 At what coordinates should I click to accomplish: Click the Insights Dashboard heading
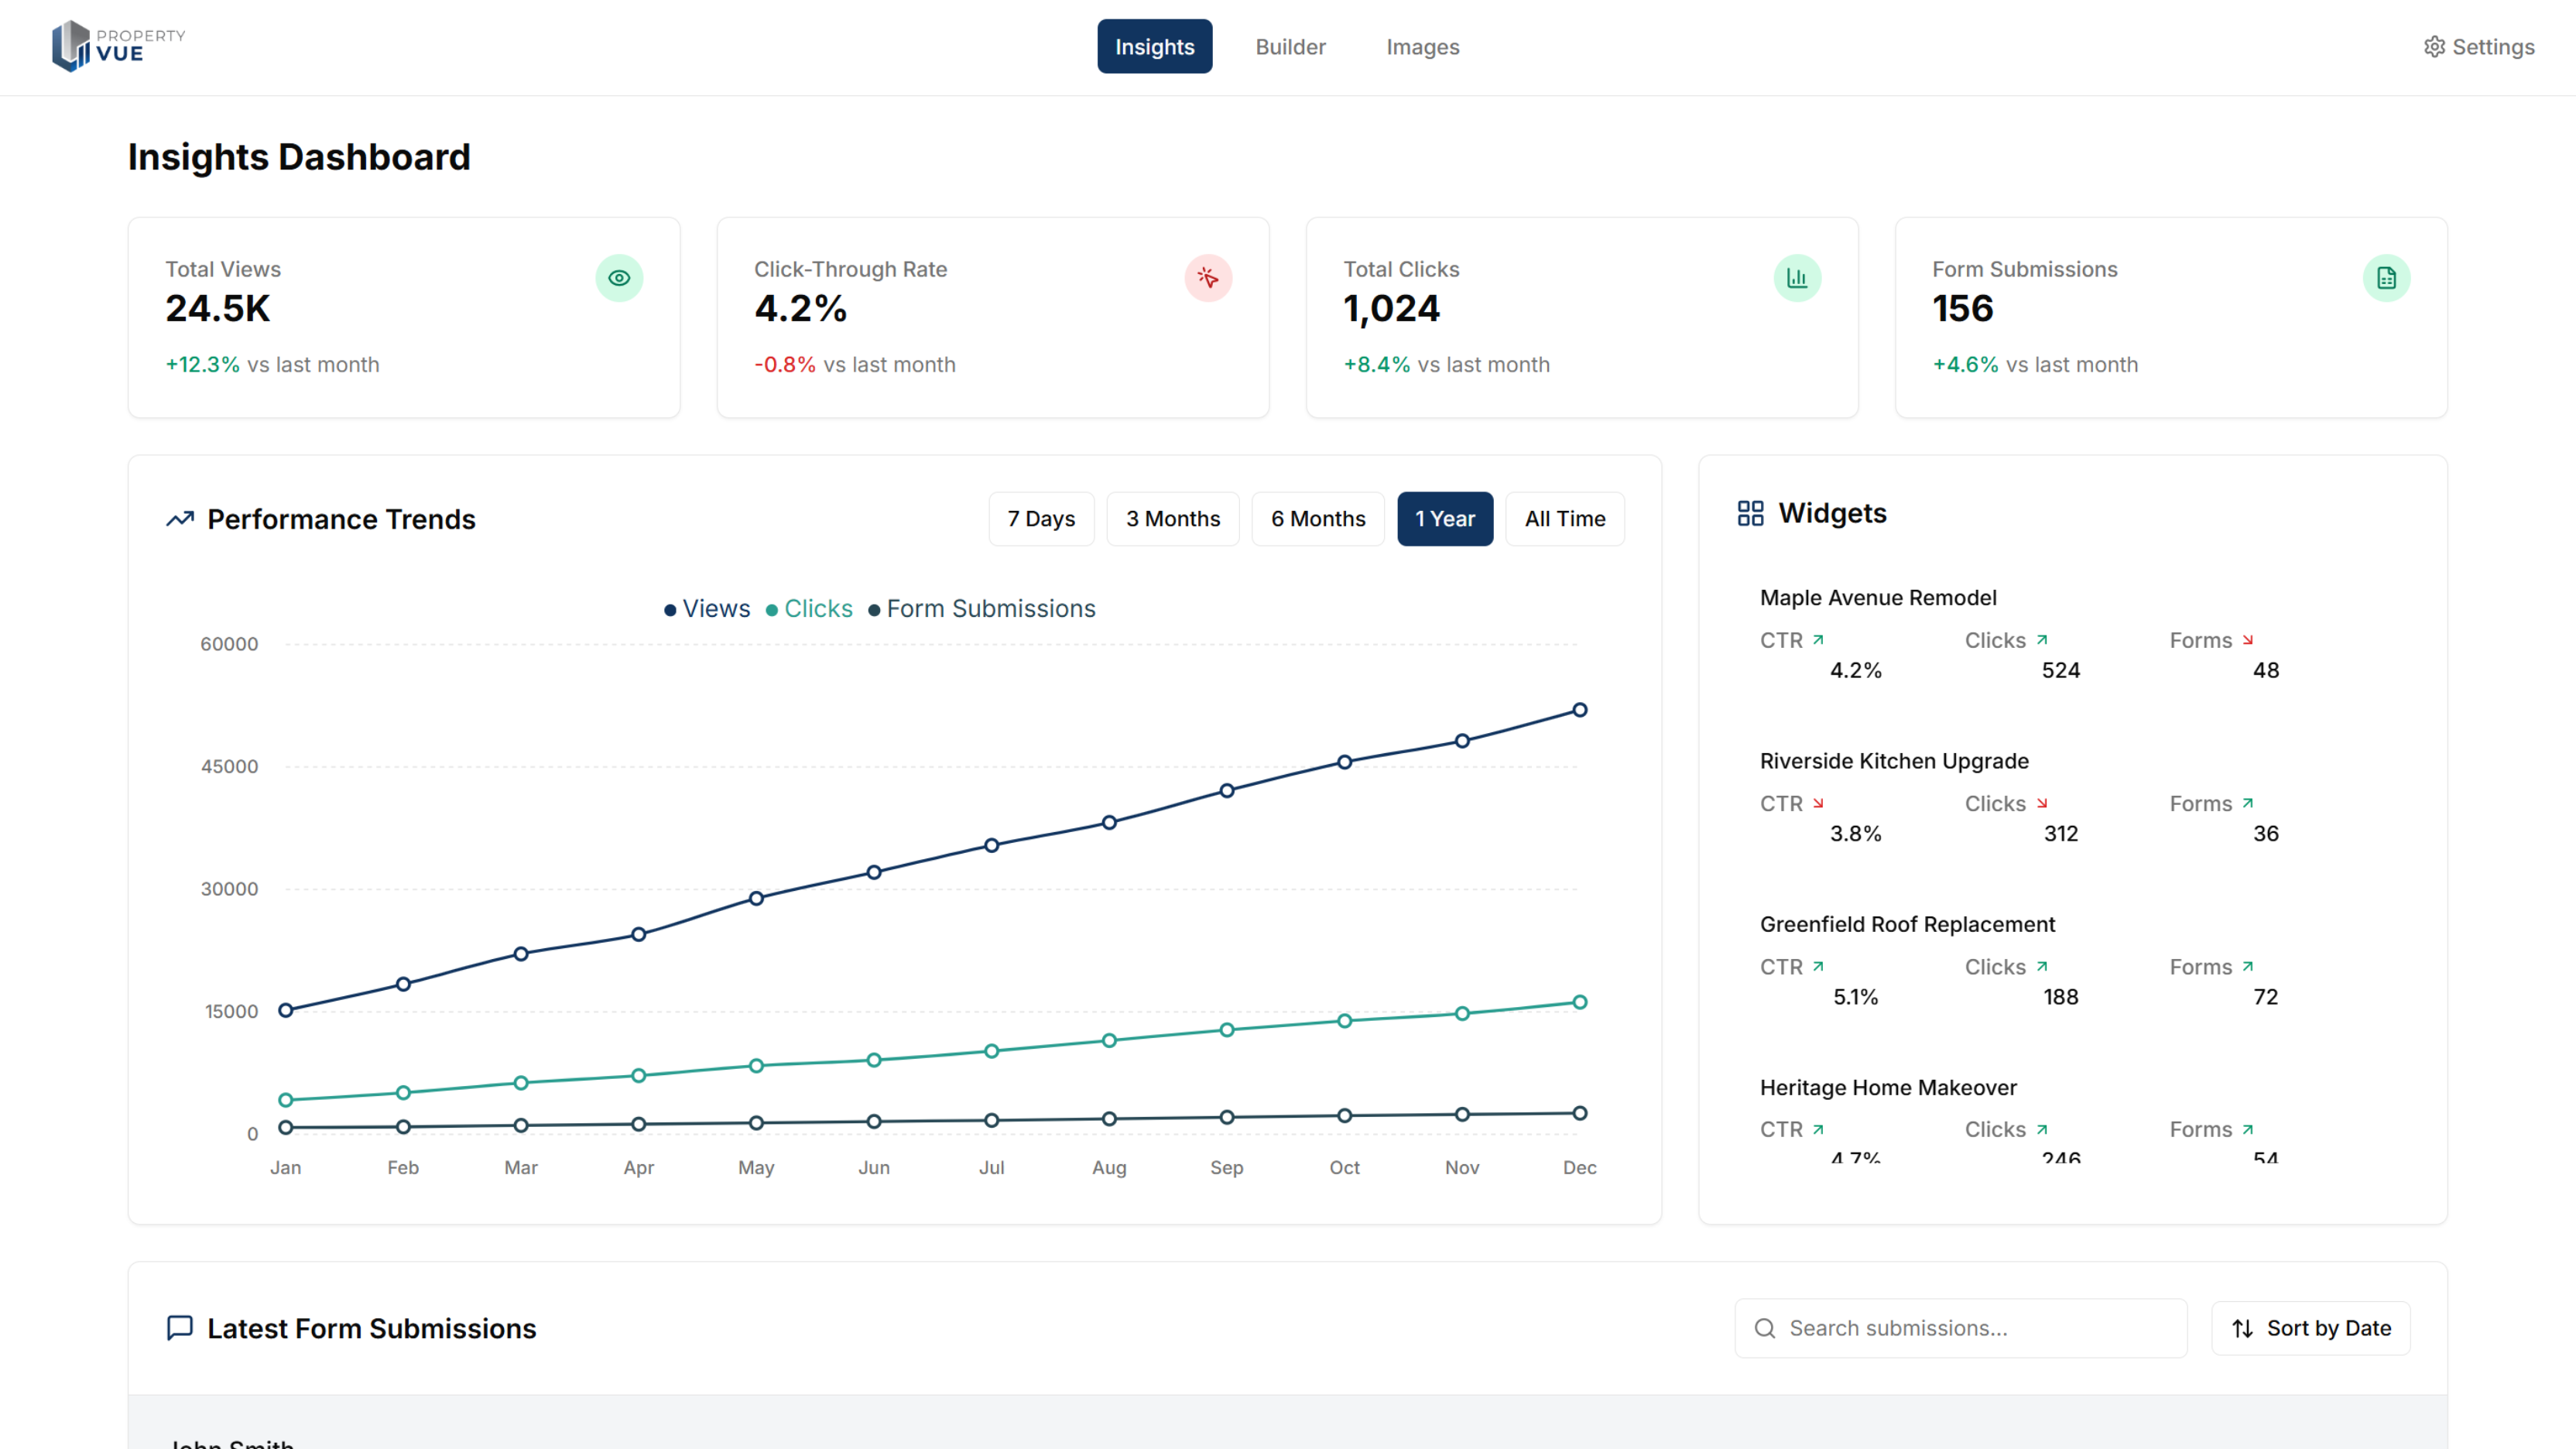pyautogui.click(x=299, y=157)
